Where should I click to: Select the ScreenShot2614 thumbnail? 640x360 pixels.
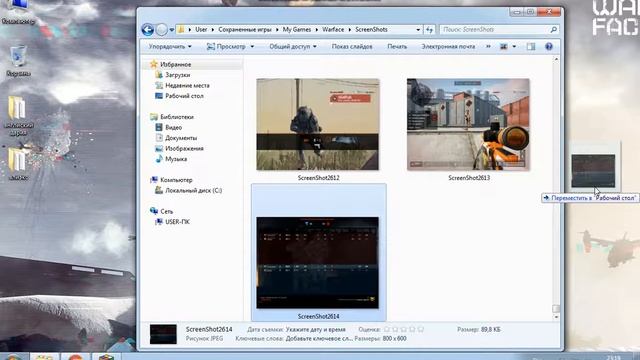pyautogui.click(x=318, y=262)
